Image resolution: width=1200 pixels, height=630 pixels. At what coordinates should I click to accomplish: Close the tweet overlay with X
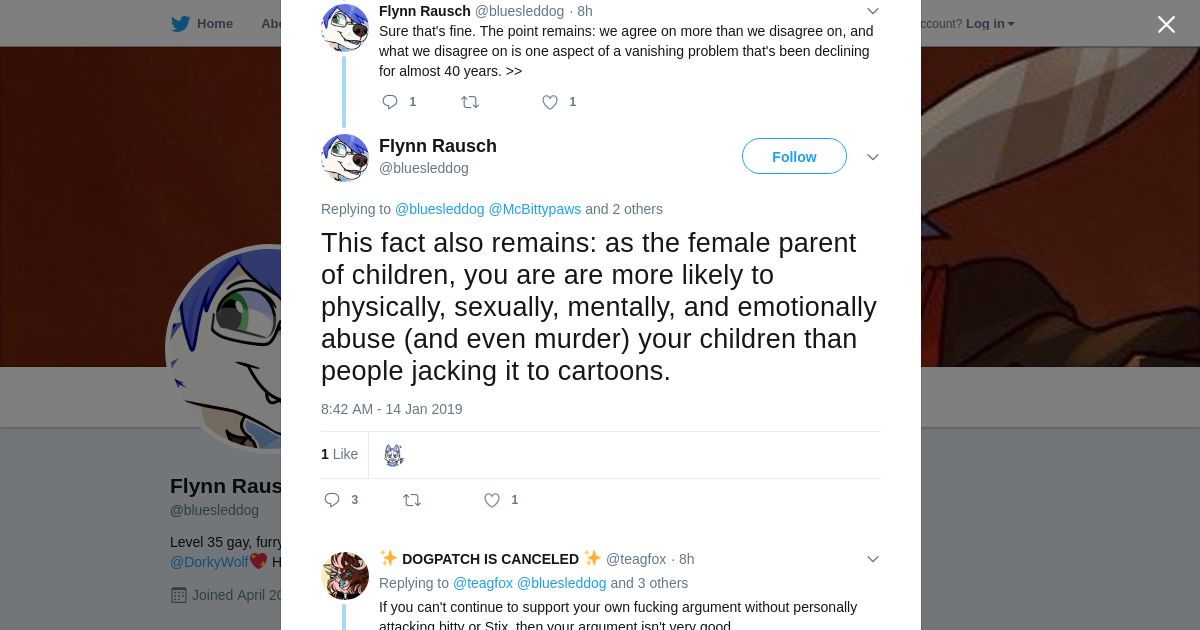pyautogui.click(x=1166, y=25)
